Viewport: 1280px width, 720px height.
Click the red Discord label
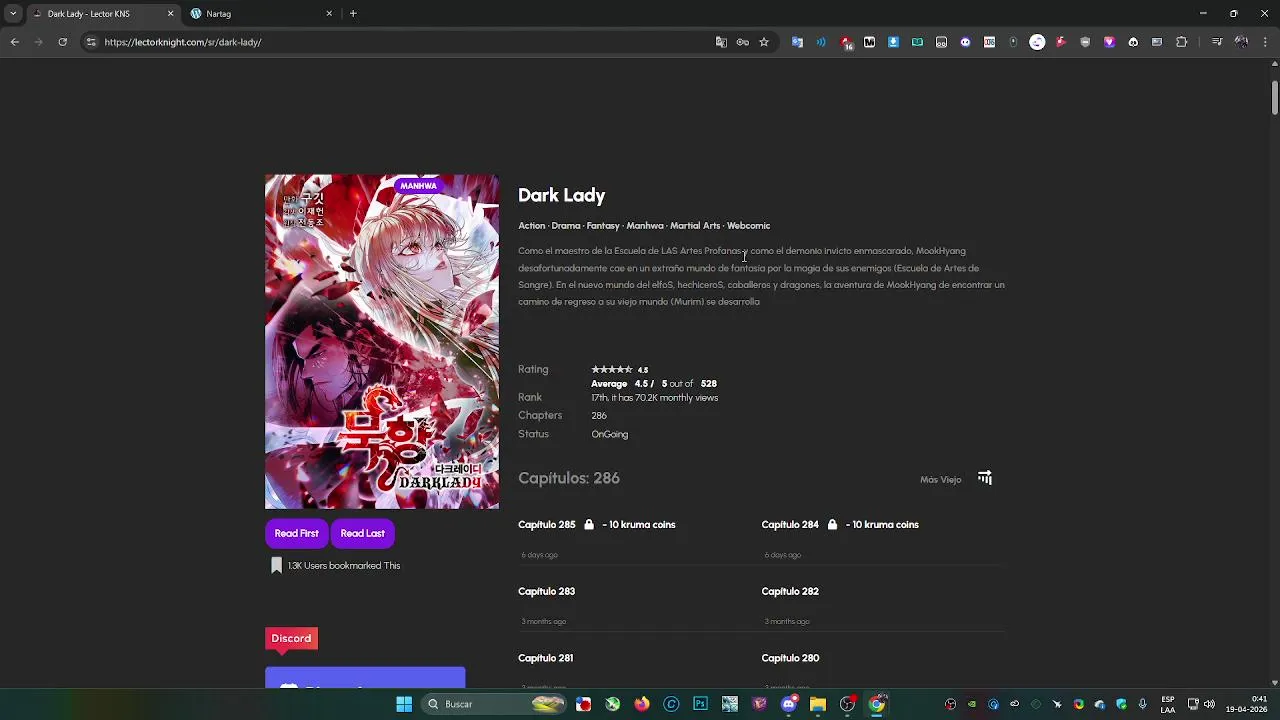point(291,638)
